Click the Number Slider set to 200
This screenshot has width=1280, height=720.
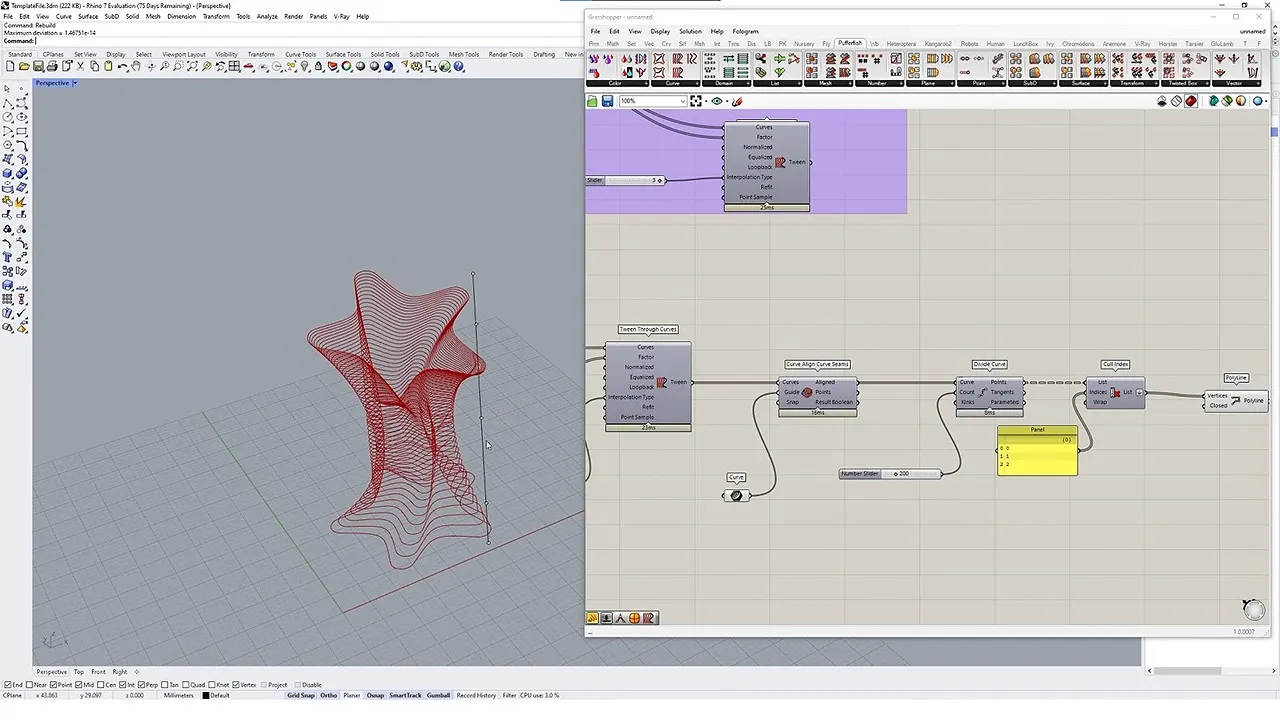click(890, 474)
